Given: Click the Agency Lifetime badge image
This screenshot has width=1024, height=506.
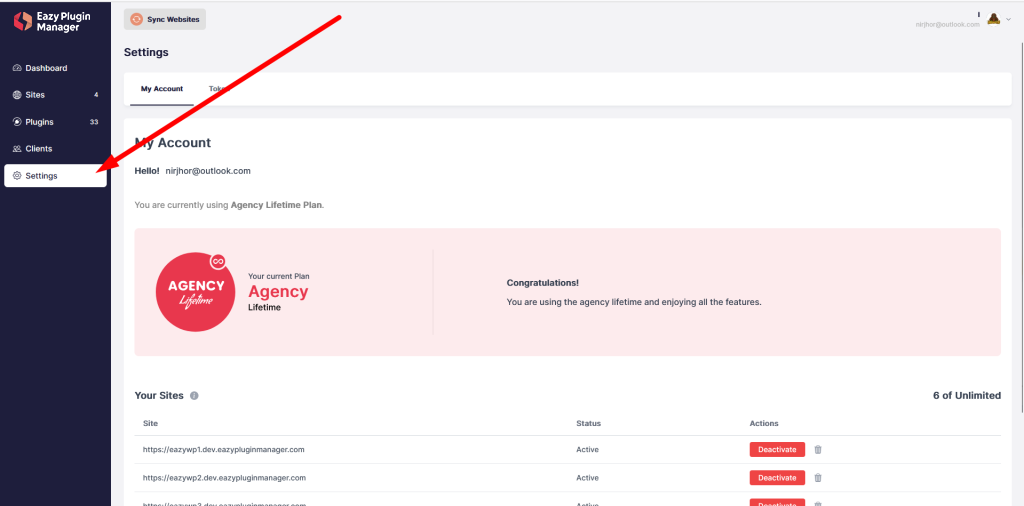Looking at the screenshot, I should click(195, 292).
